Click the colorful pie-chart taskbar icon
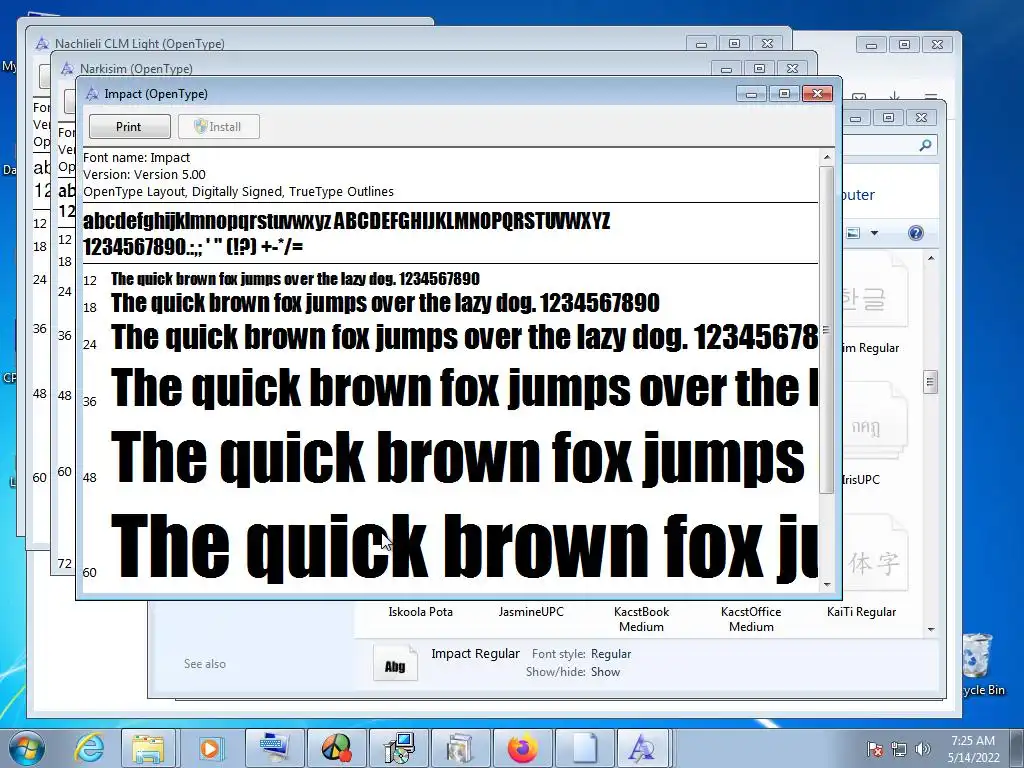1024x768 pixels. coord(336,748)
